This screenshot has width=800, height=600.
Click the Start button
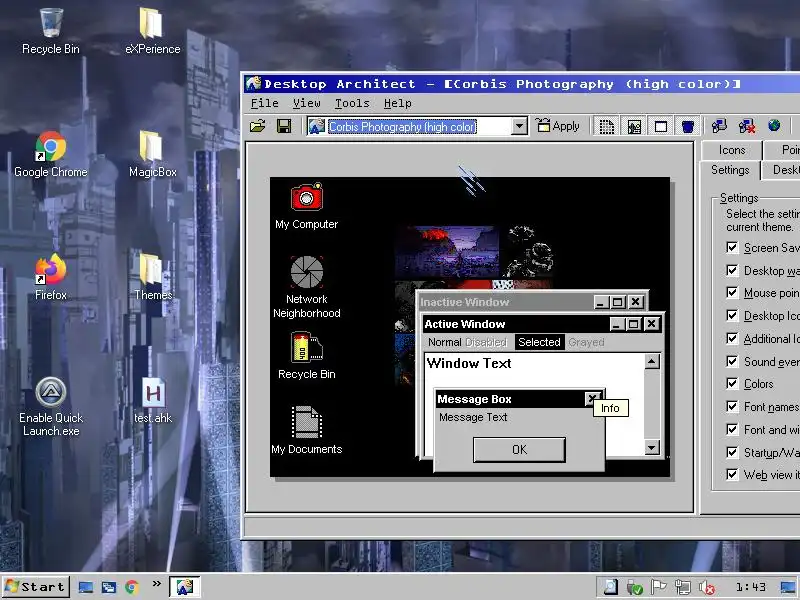(x=36, y=587)
